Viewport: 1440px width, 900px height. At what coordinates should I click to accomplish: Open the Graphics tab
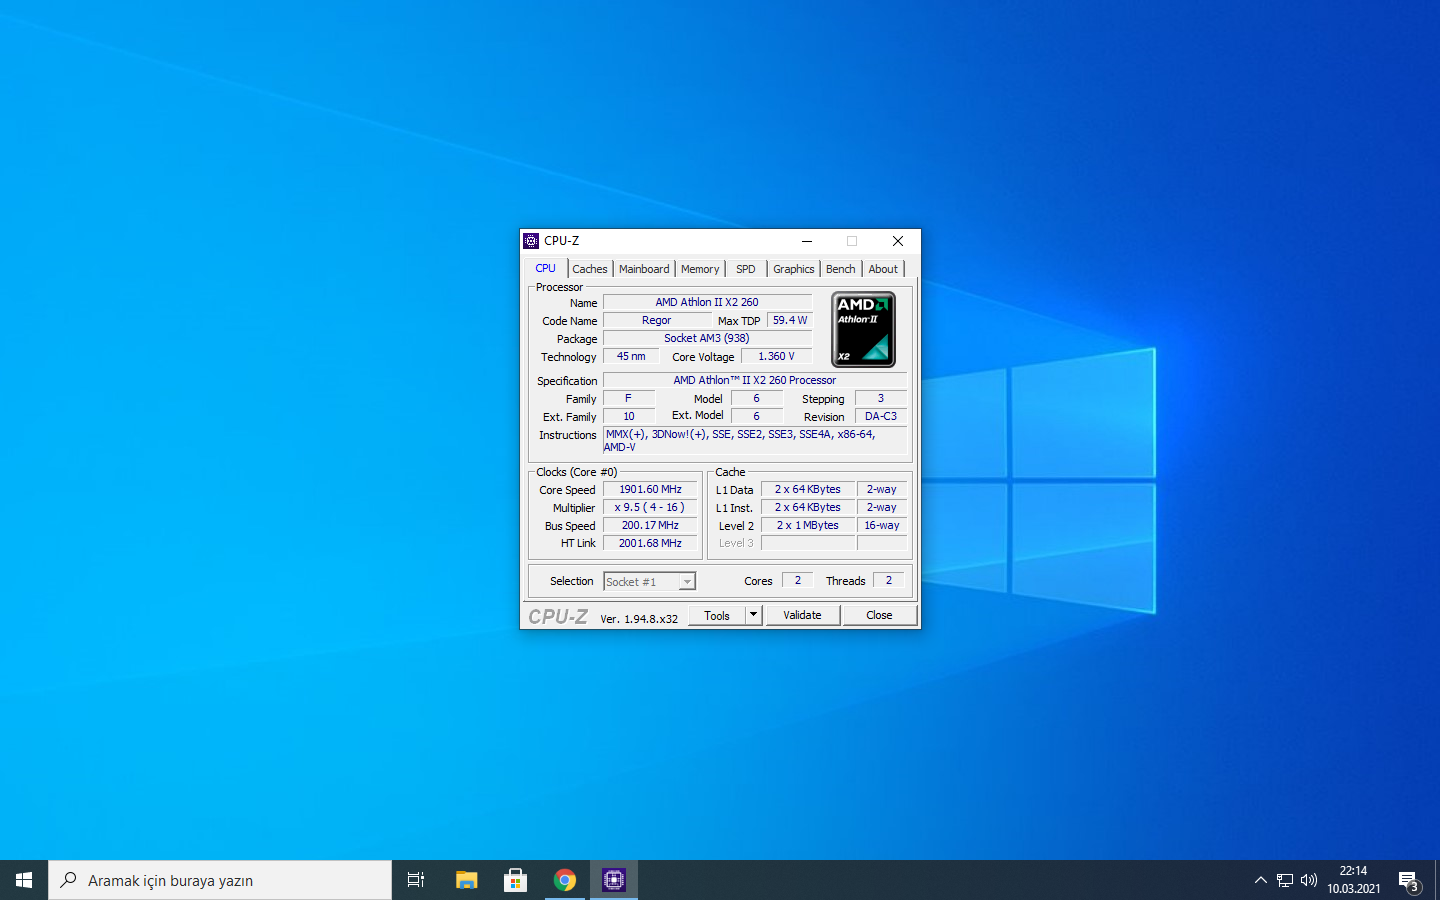click(x=793, y=269)
